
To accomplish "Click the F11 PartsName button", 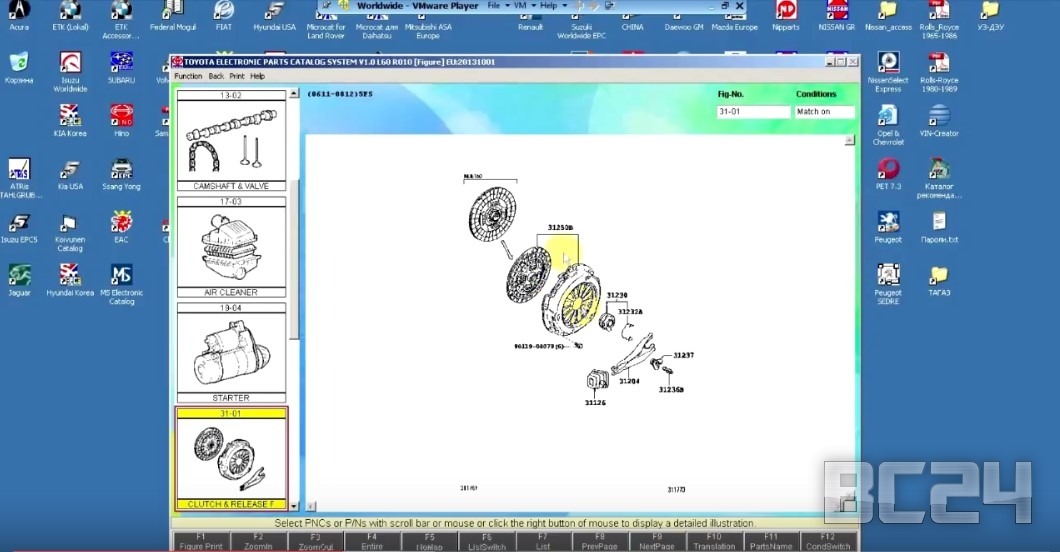I will coord(770,542).
